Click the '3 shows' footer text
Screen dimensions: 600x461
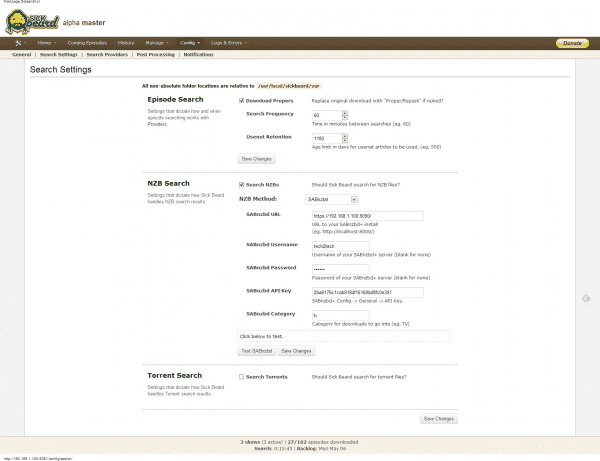250,442
